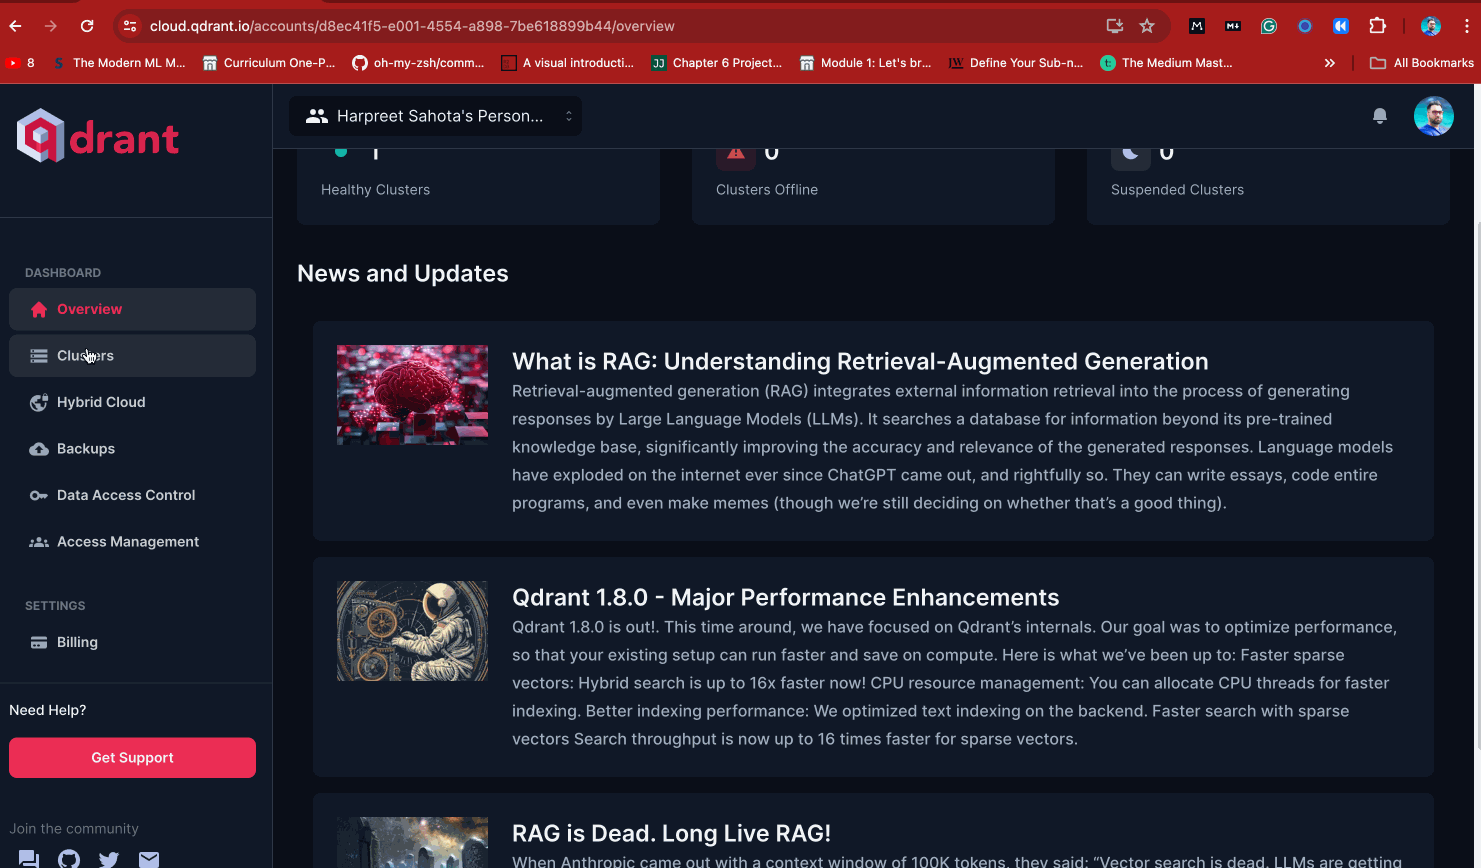Click the install app icon in address bar

[x=1114, y=26]
